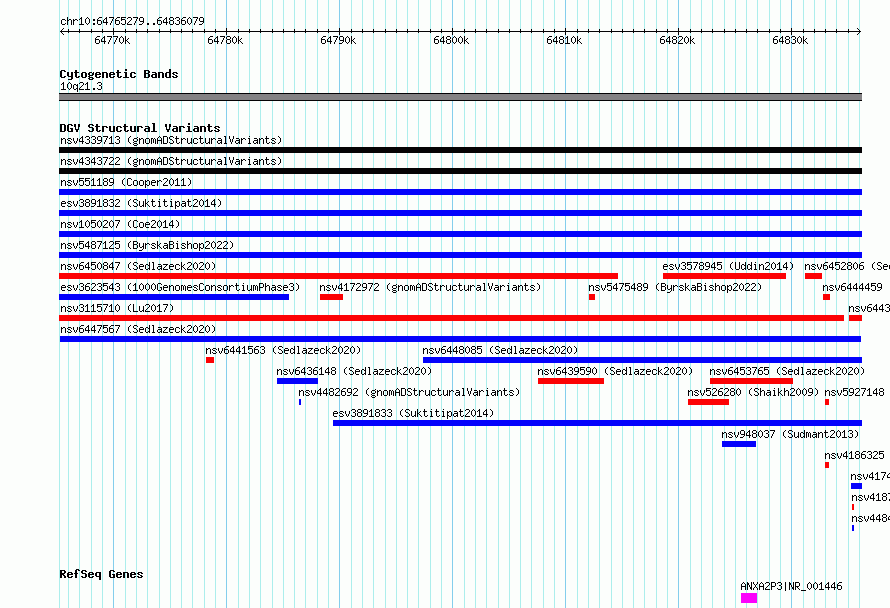Select the esv3623543 1000Genomes blue bar
The image size is (890, 608).
click(x=174, y=297)
